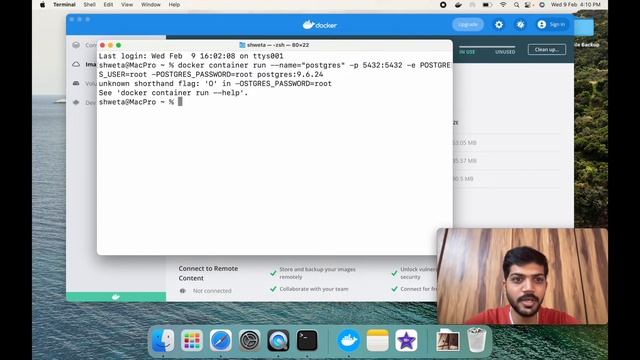Click Sign in on Docker Desktop
The height and width of the screenshot is (360, 640).
551,24
